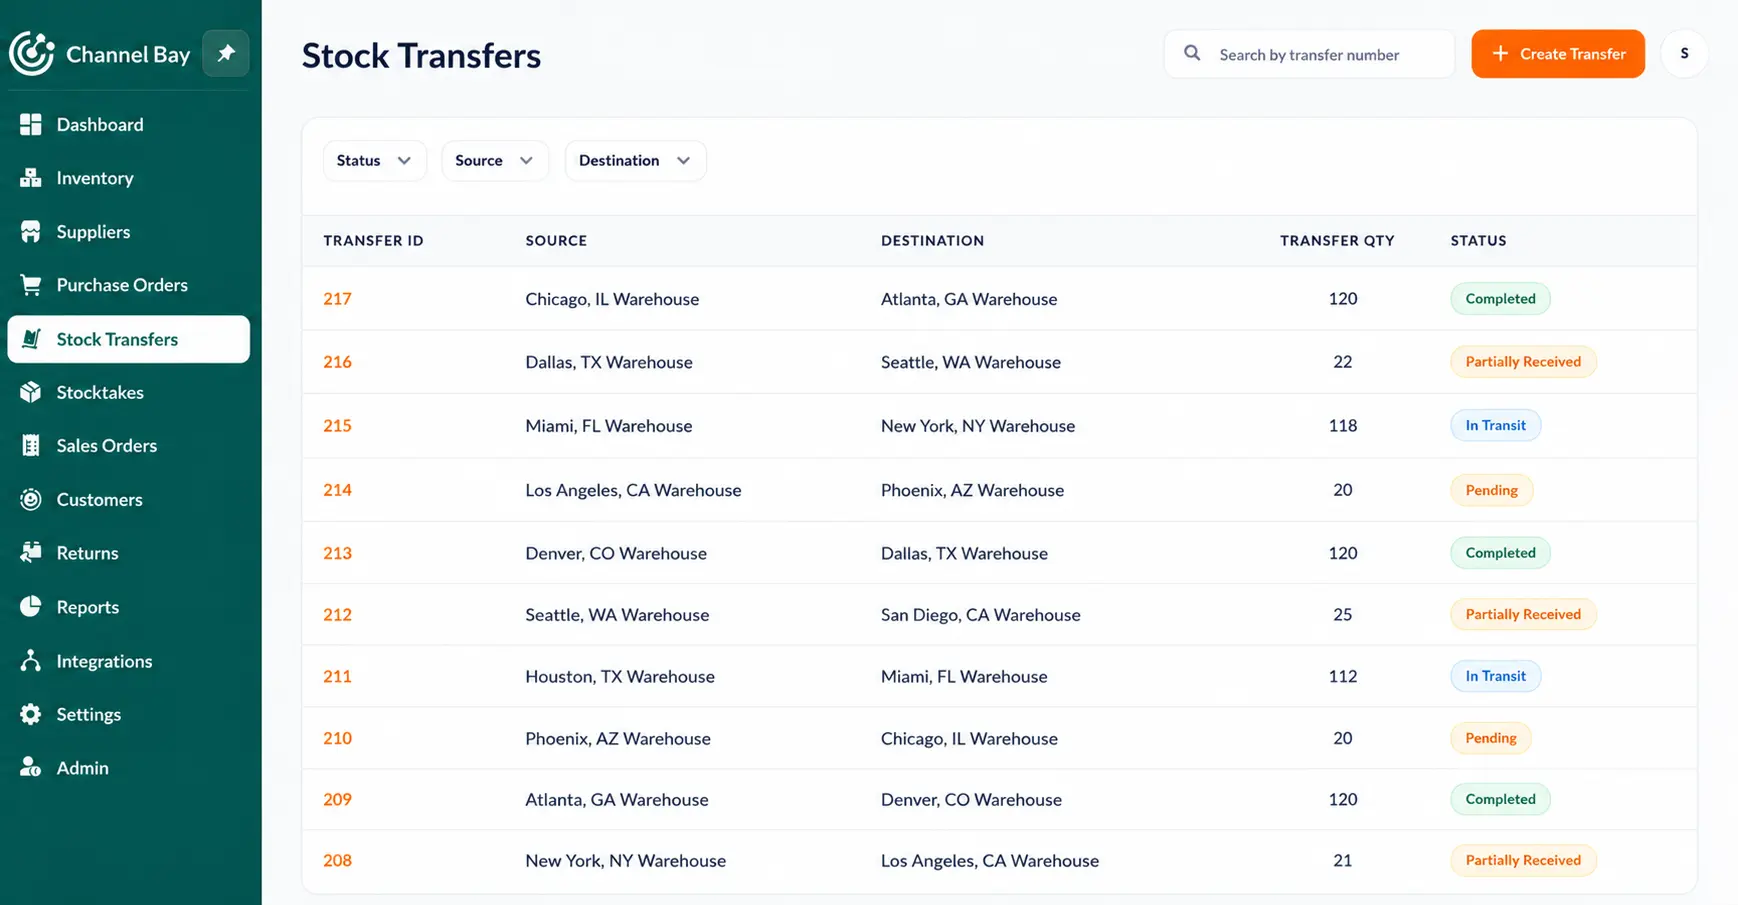The height and width of the screenshot is (905, 1738).
Task: Open transfer 216 link
Action: pos(337,362)
